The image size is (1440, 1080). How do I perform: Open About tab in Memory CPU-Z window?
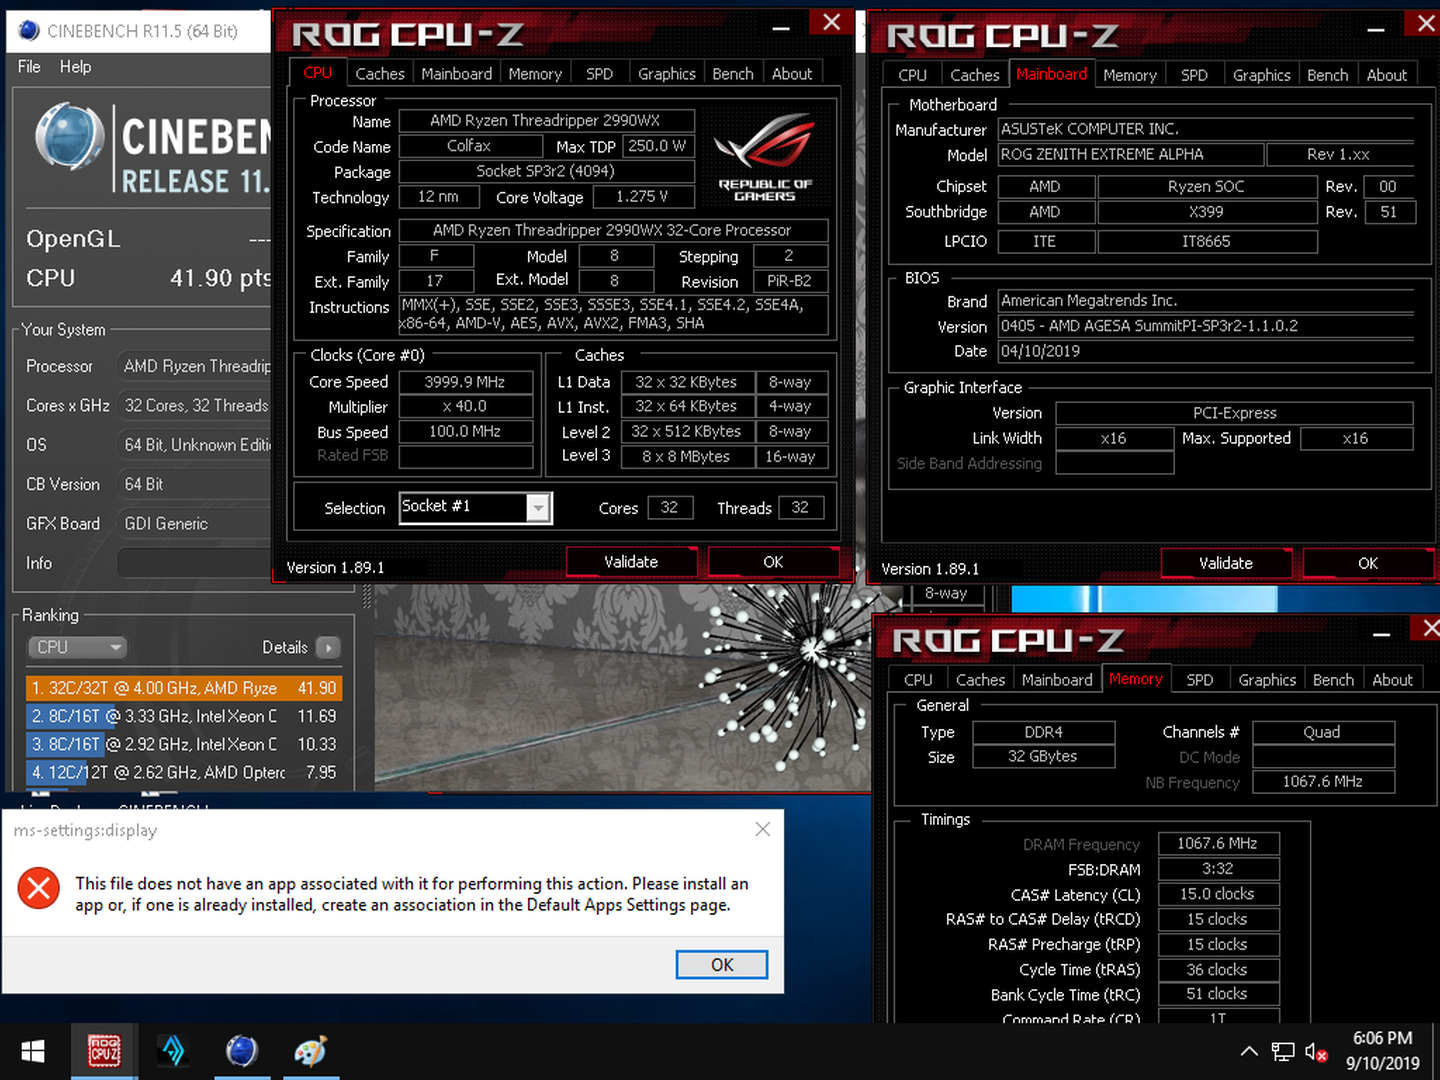(1392, 680)
